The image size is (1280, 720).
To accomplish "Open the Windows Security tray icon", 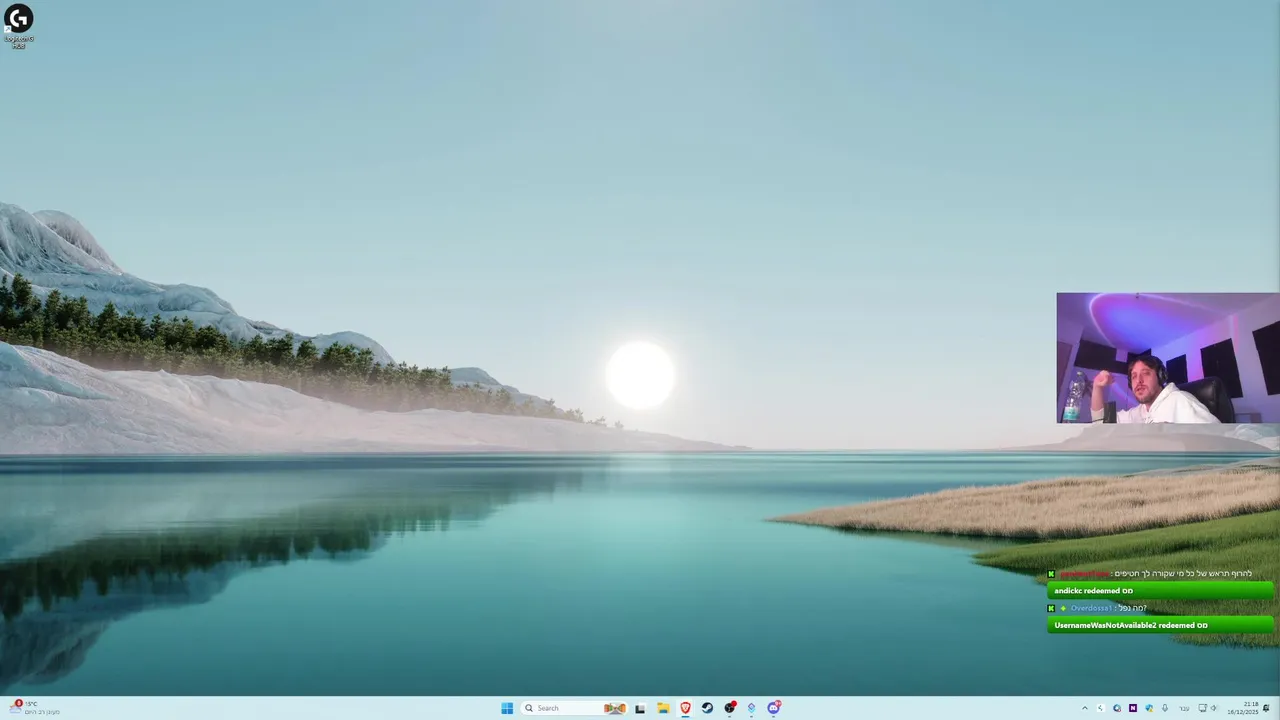I will click(x=1149, y=708).
